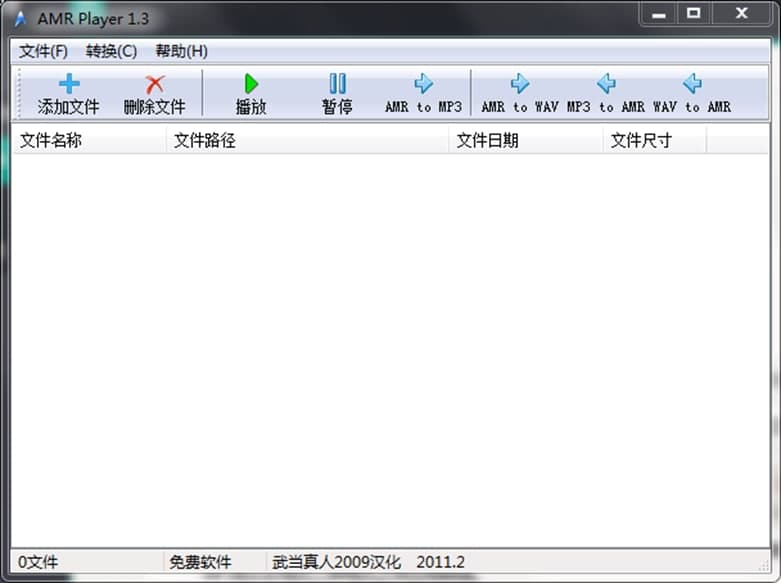Open the 帮助(H) menu
This screenshot has height=583, width=781.
pos(181,51)
